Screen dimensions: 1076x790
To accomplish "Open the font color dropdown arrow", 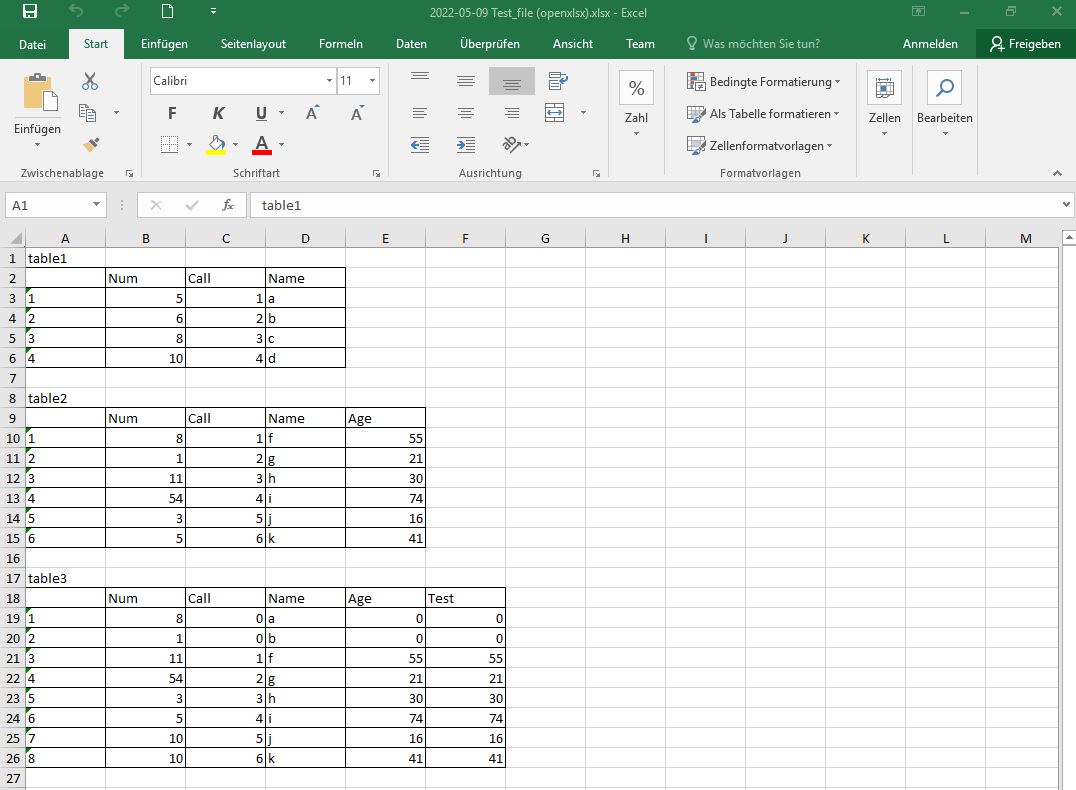I will pyautogui.click(x=281, y=145).
